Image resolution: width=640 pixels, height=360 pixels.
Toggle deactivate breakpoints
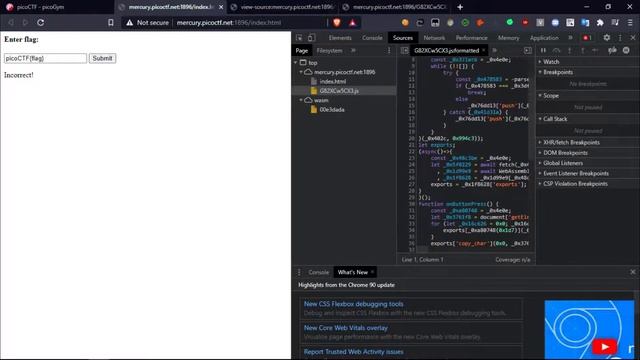(612, 50)
